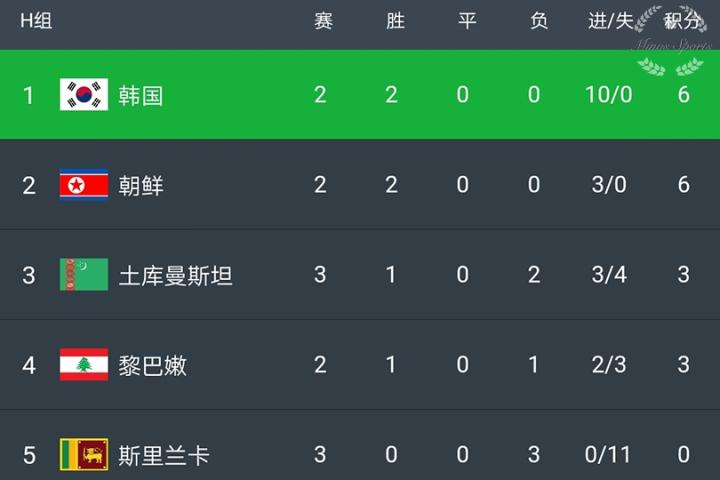Click South Korea's 10/0 goal record
The height and width of the screenshot is (480, 720).
coord(609,95)
